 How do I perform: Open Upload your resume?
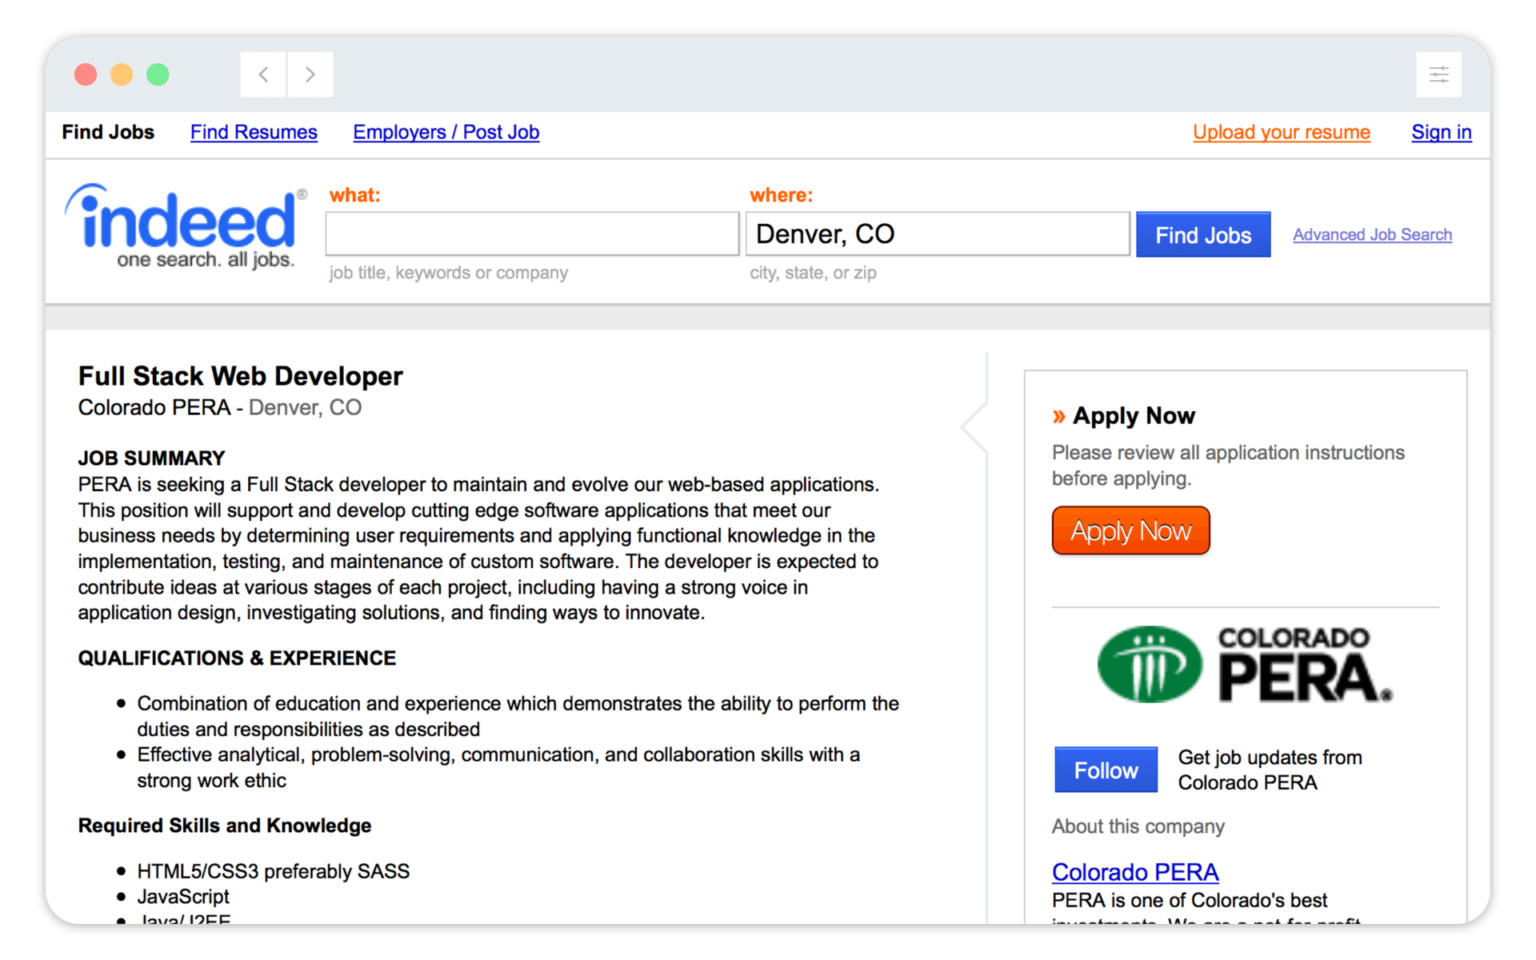(1281, 132)
